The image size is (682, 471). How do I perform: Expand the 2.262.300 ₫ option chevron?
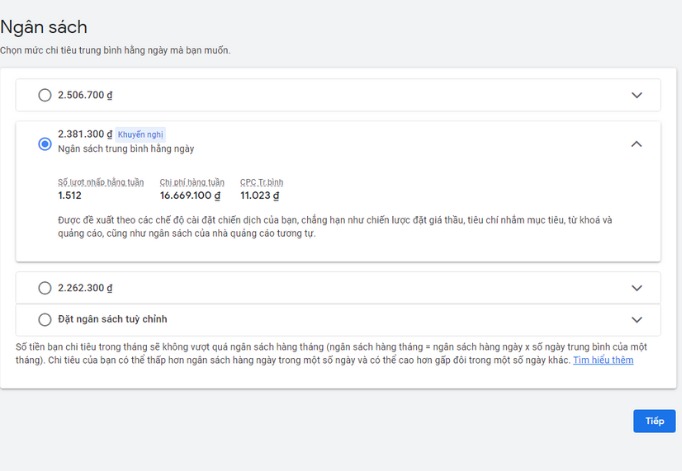637,288
